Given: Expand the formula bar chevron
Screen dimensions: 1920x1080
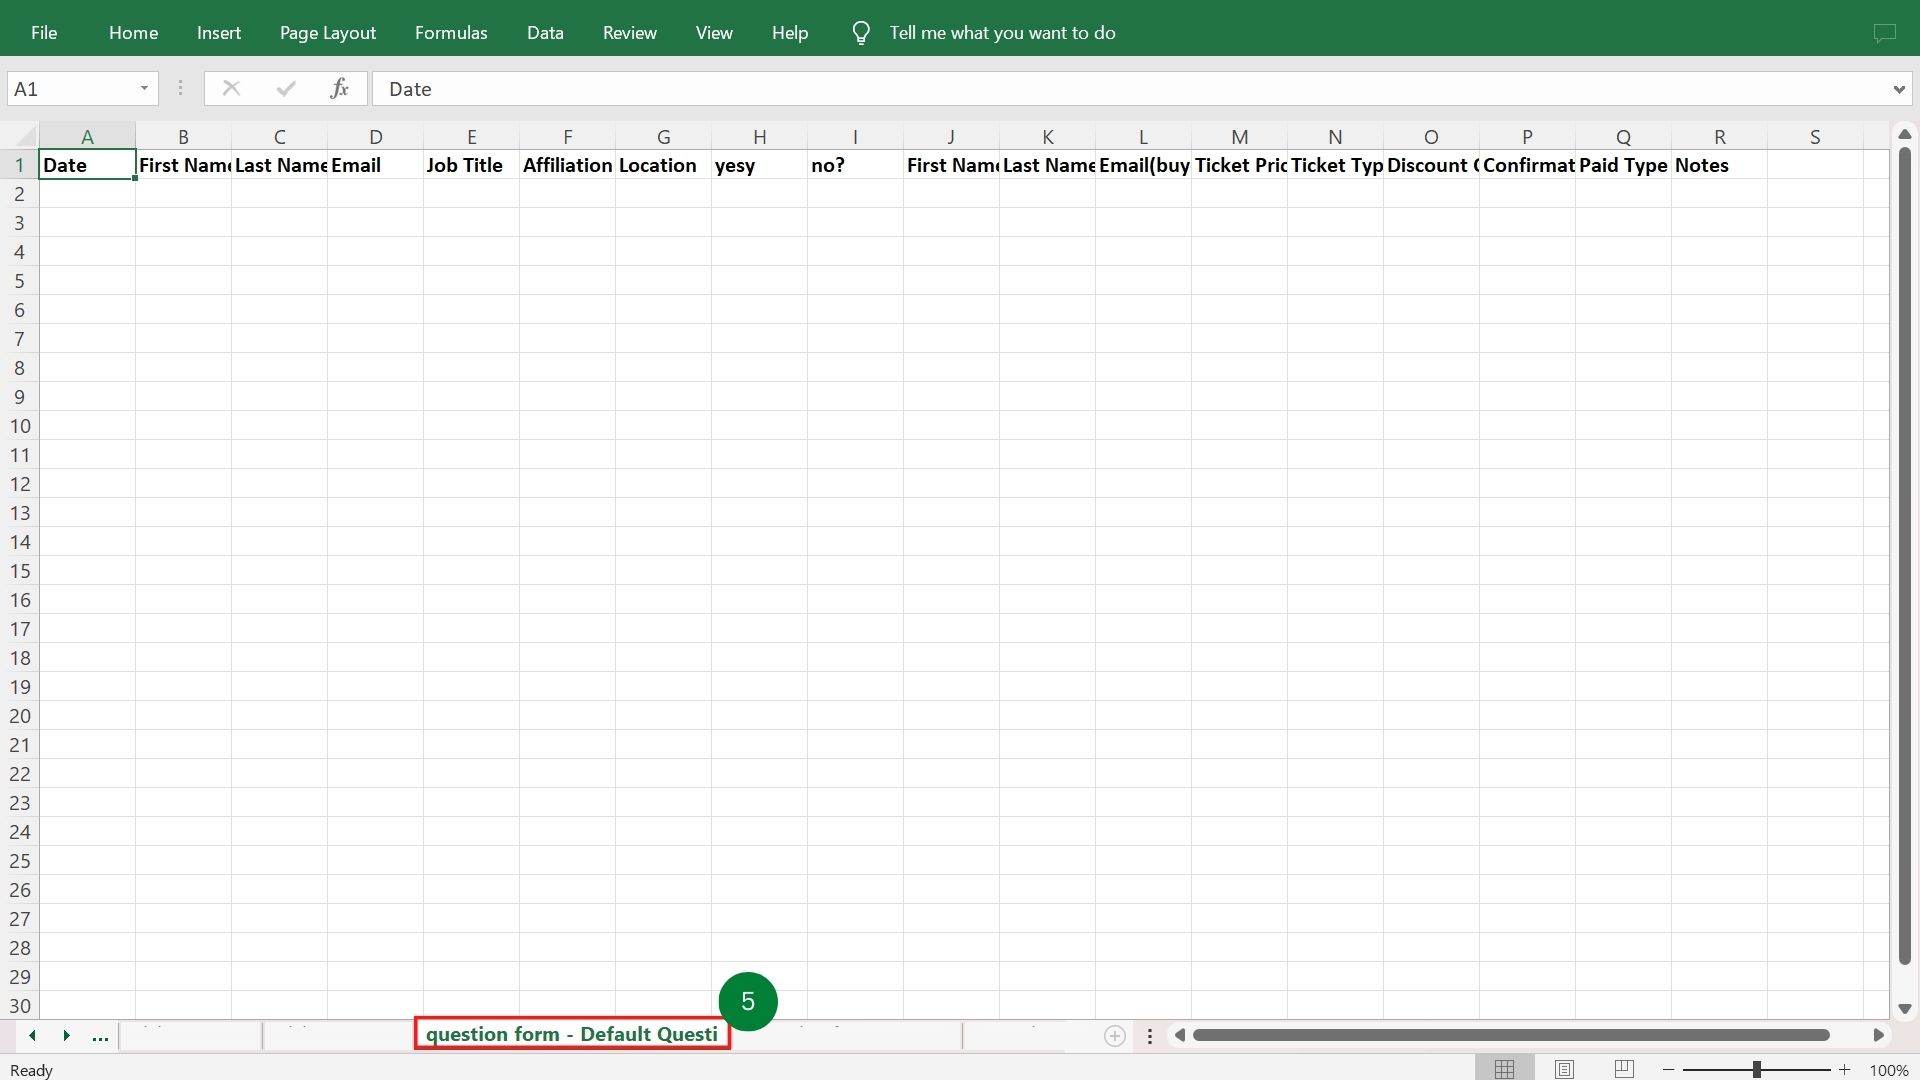Looking at the screenshot, I should [x=1898, y=89].
